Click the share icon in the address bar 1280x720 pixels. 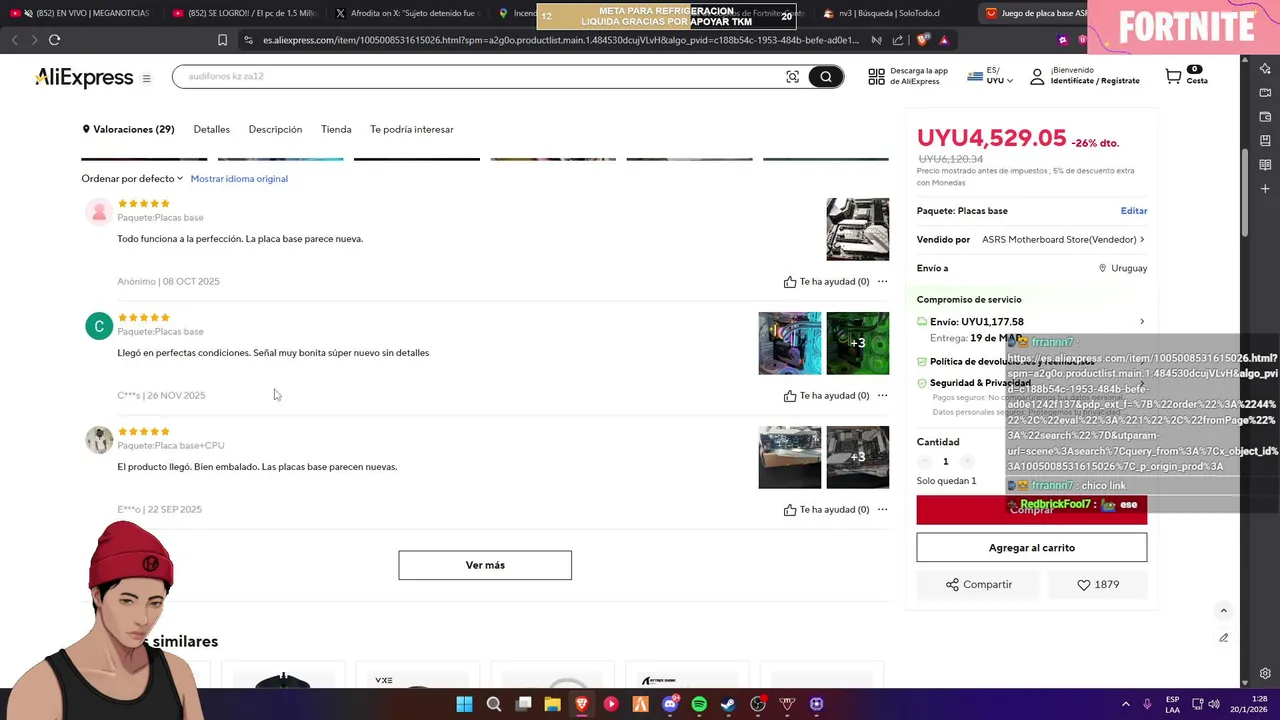pos(897,40)
